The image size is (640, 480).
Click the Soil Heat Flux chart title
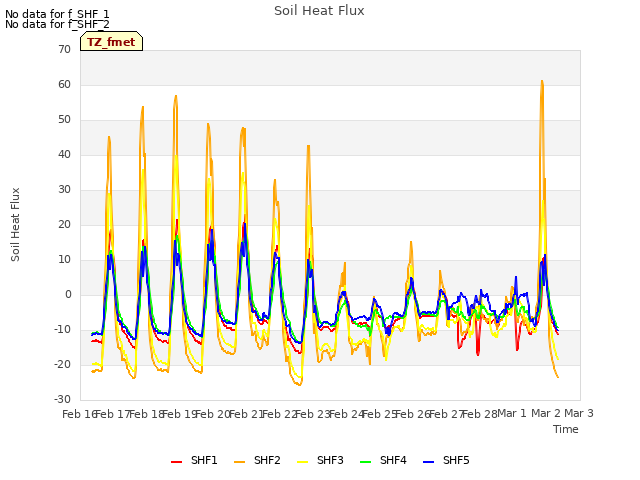point(319,11)
